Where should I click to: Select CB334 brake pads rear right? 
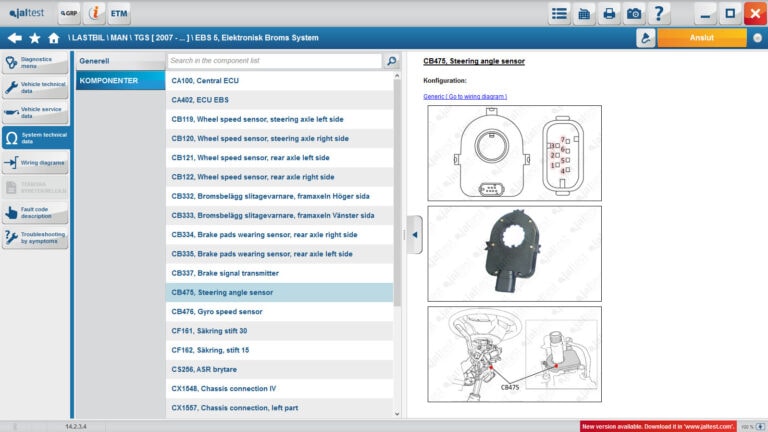[279, 235]
